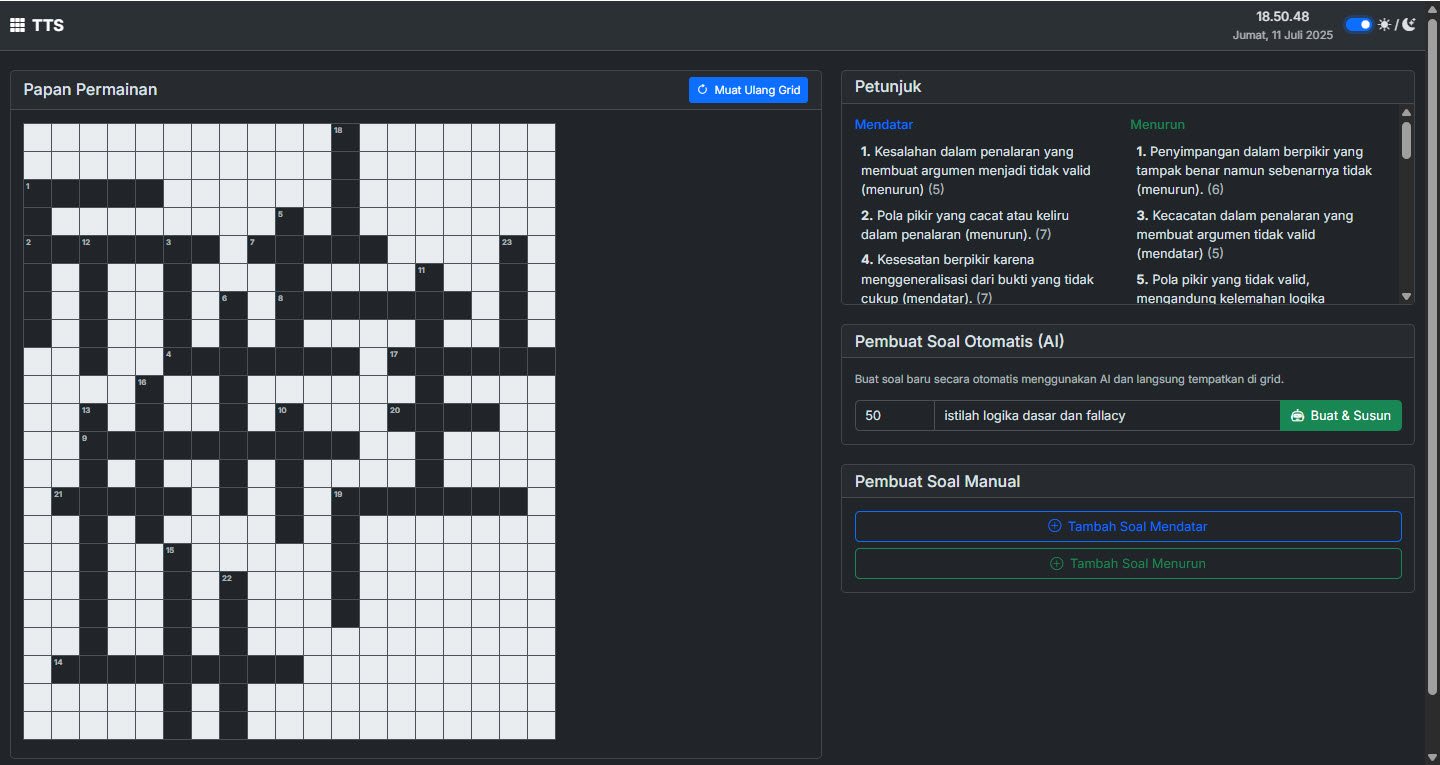Click the sun light-mode icon
This screenshot has height=765, width=1440.
[x=1384, y=25]
